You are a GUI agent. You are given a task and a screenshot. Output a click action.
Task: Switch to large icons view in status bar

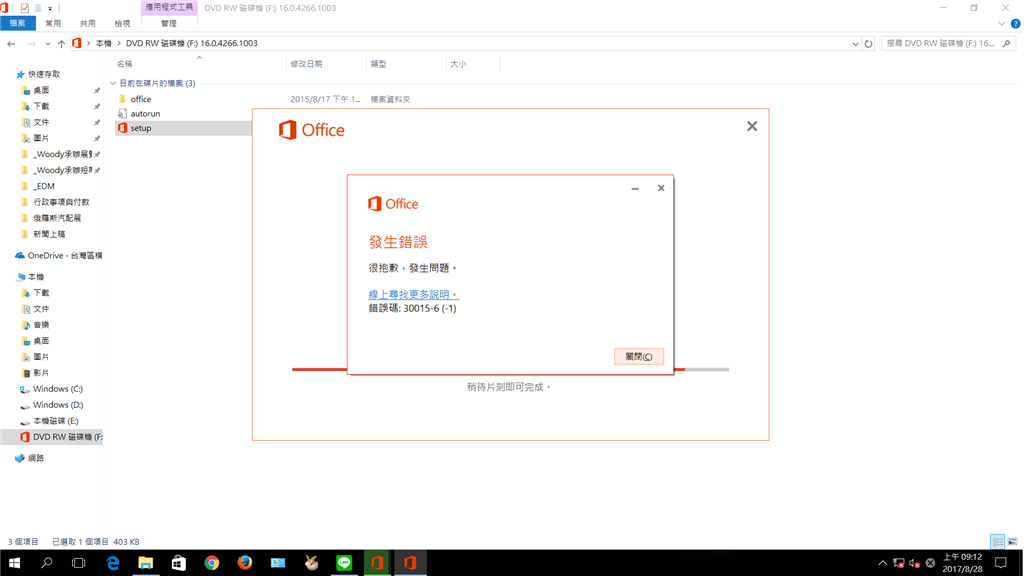pyautogui.click(x=1012, y=541)
